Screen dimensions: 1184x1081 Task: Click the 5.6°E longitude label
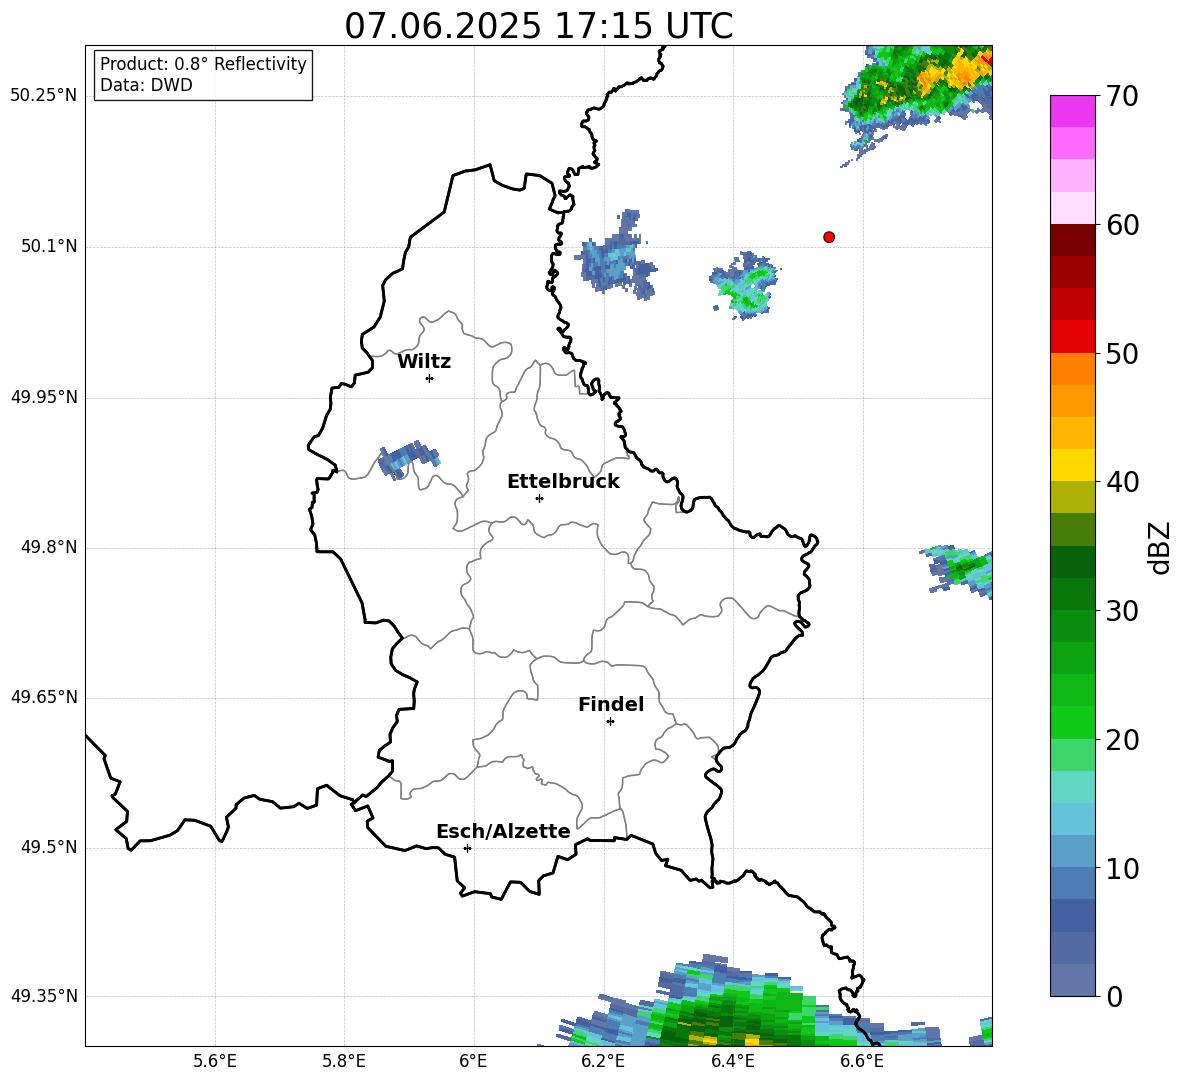(215, 1061)
